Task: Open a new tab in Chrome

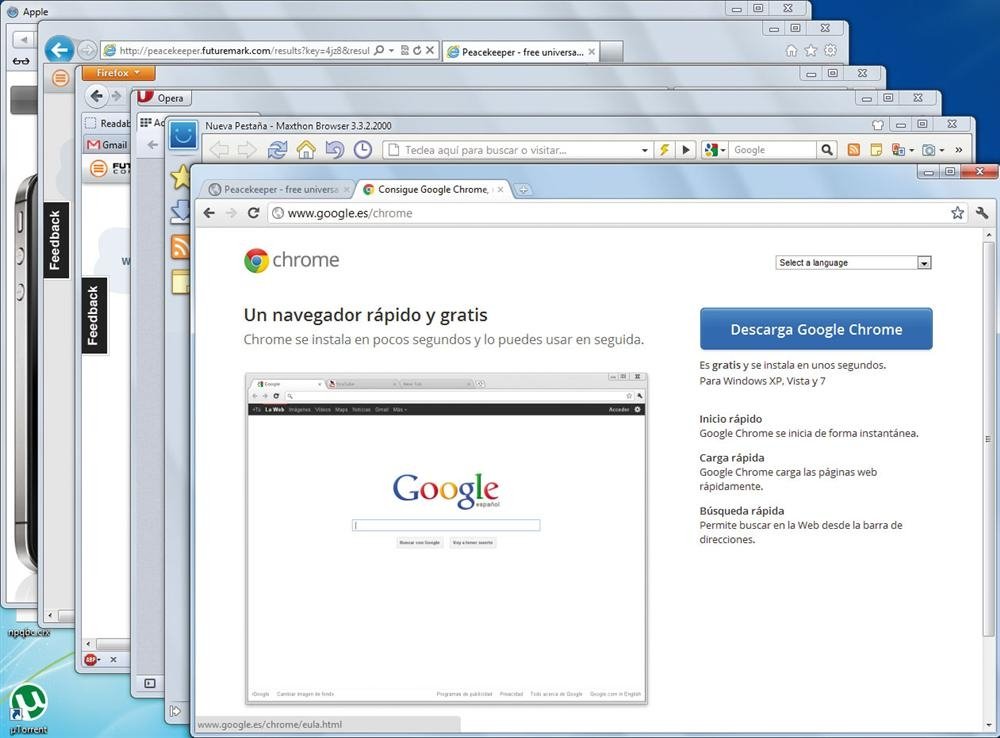Action: (522, 189)
